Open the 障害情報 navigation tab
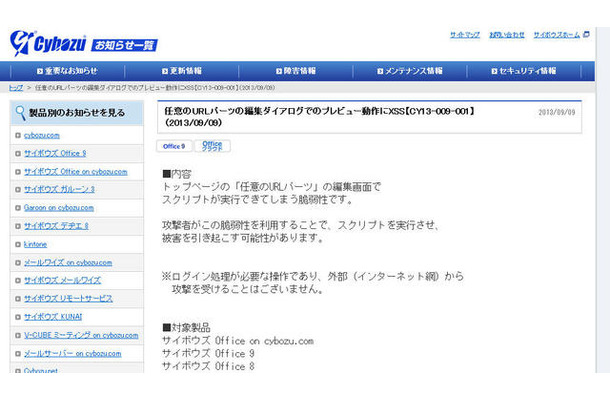610x400 pixels. [x=296, y=71]
